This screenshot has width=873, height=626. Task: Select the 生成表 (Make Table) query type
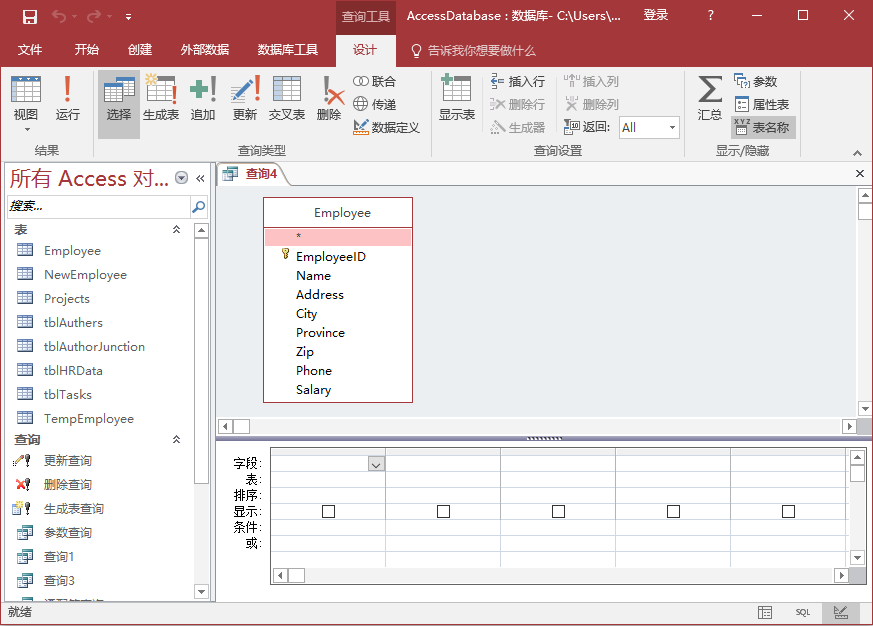point(161,99)
